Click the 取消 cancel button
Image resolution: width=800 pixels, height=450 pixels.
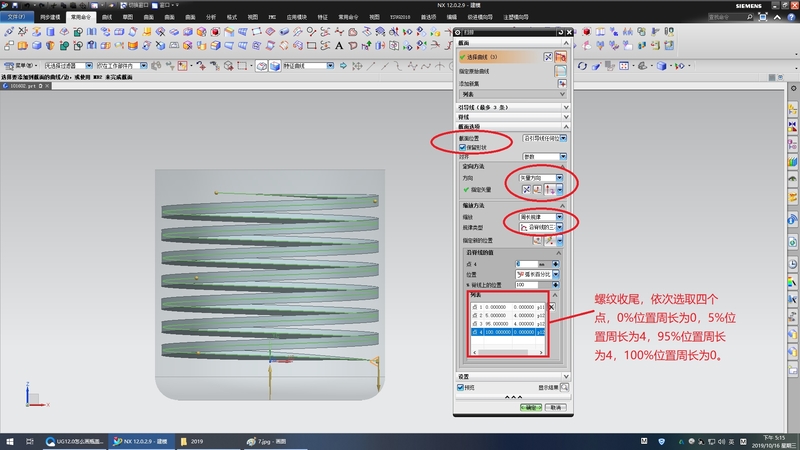[556, 407]
